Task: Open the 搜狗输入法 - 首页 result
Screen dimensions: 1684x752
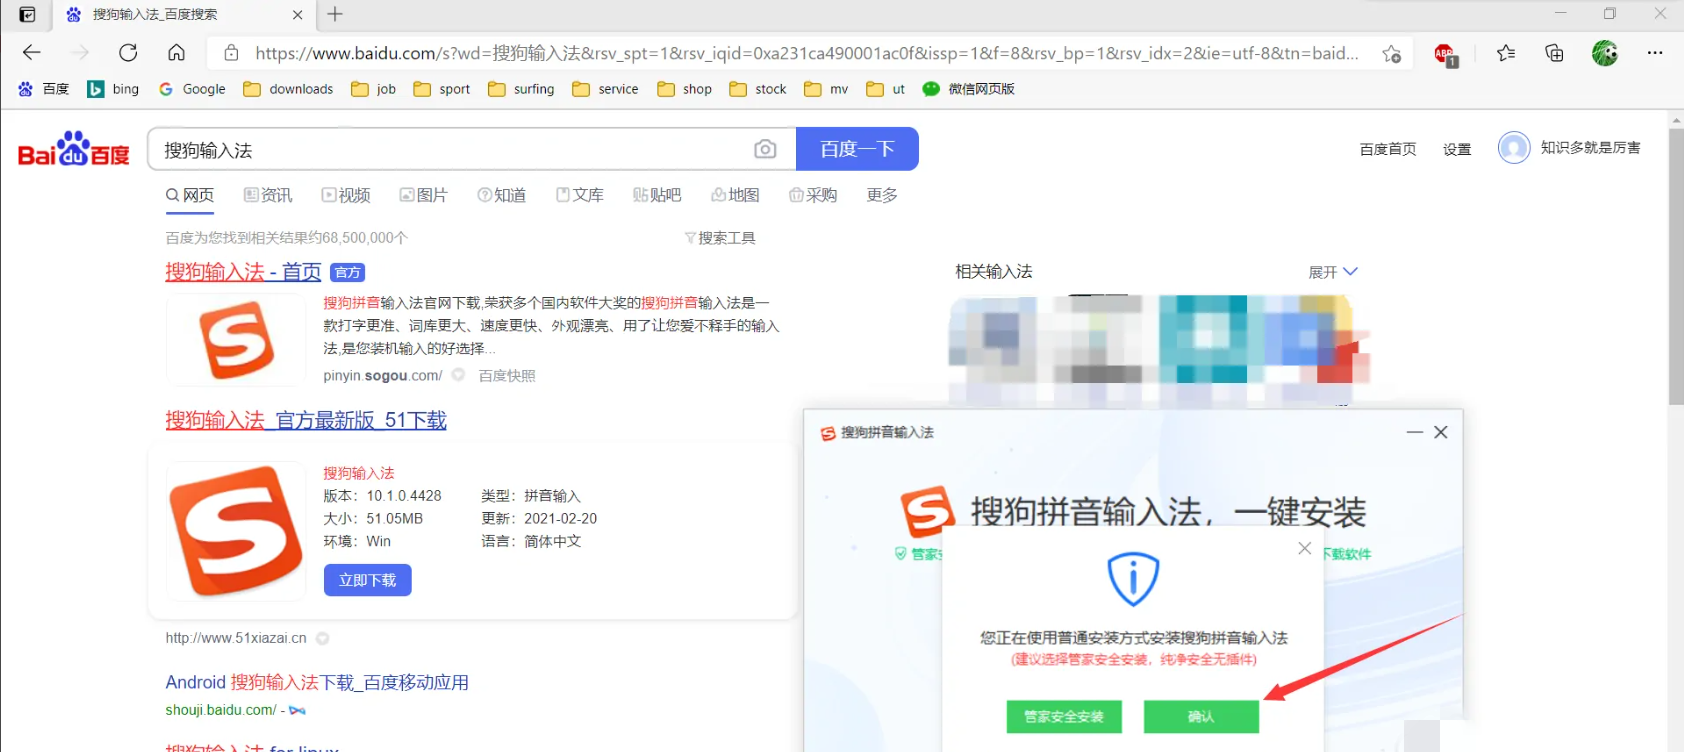Action: [x=243, y=272]
